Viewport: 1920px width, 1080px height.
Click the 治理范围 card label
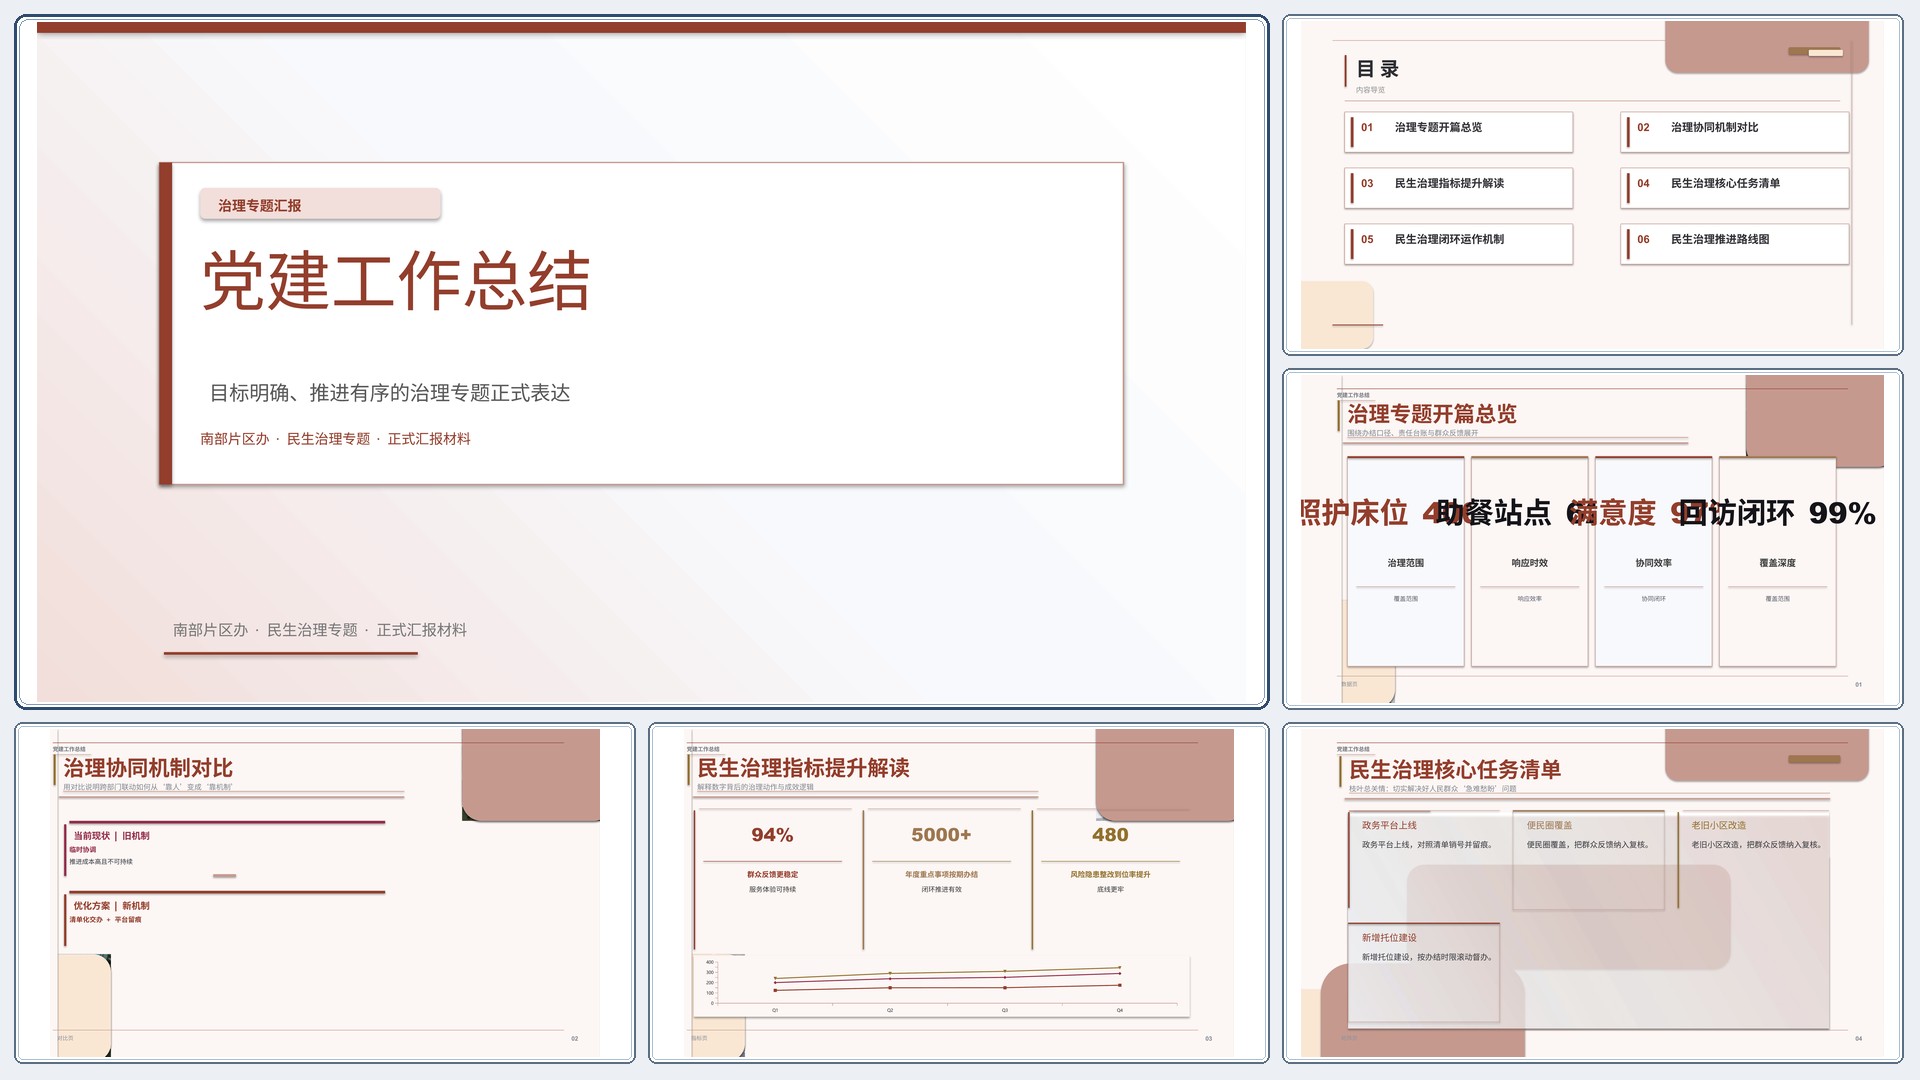(x=1405, y=563)
